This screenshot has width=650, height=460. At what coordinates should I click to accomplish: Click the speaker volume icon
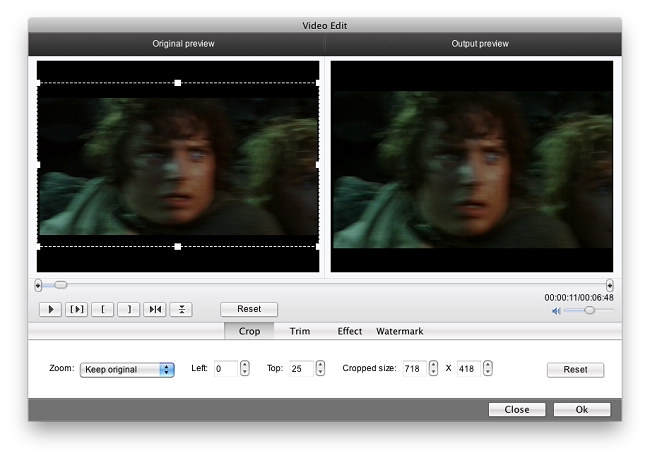(556, 311)
